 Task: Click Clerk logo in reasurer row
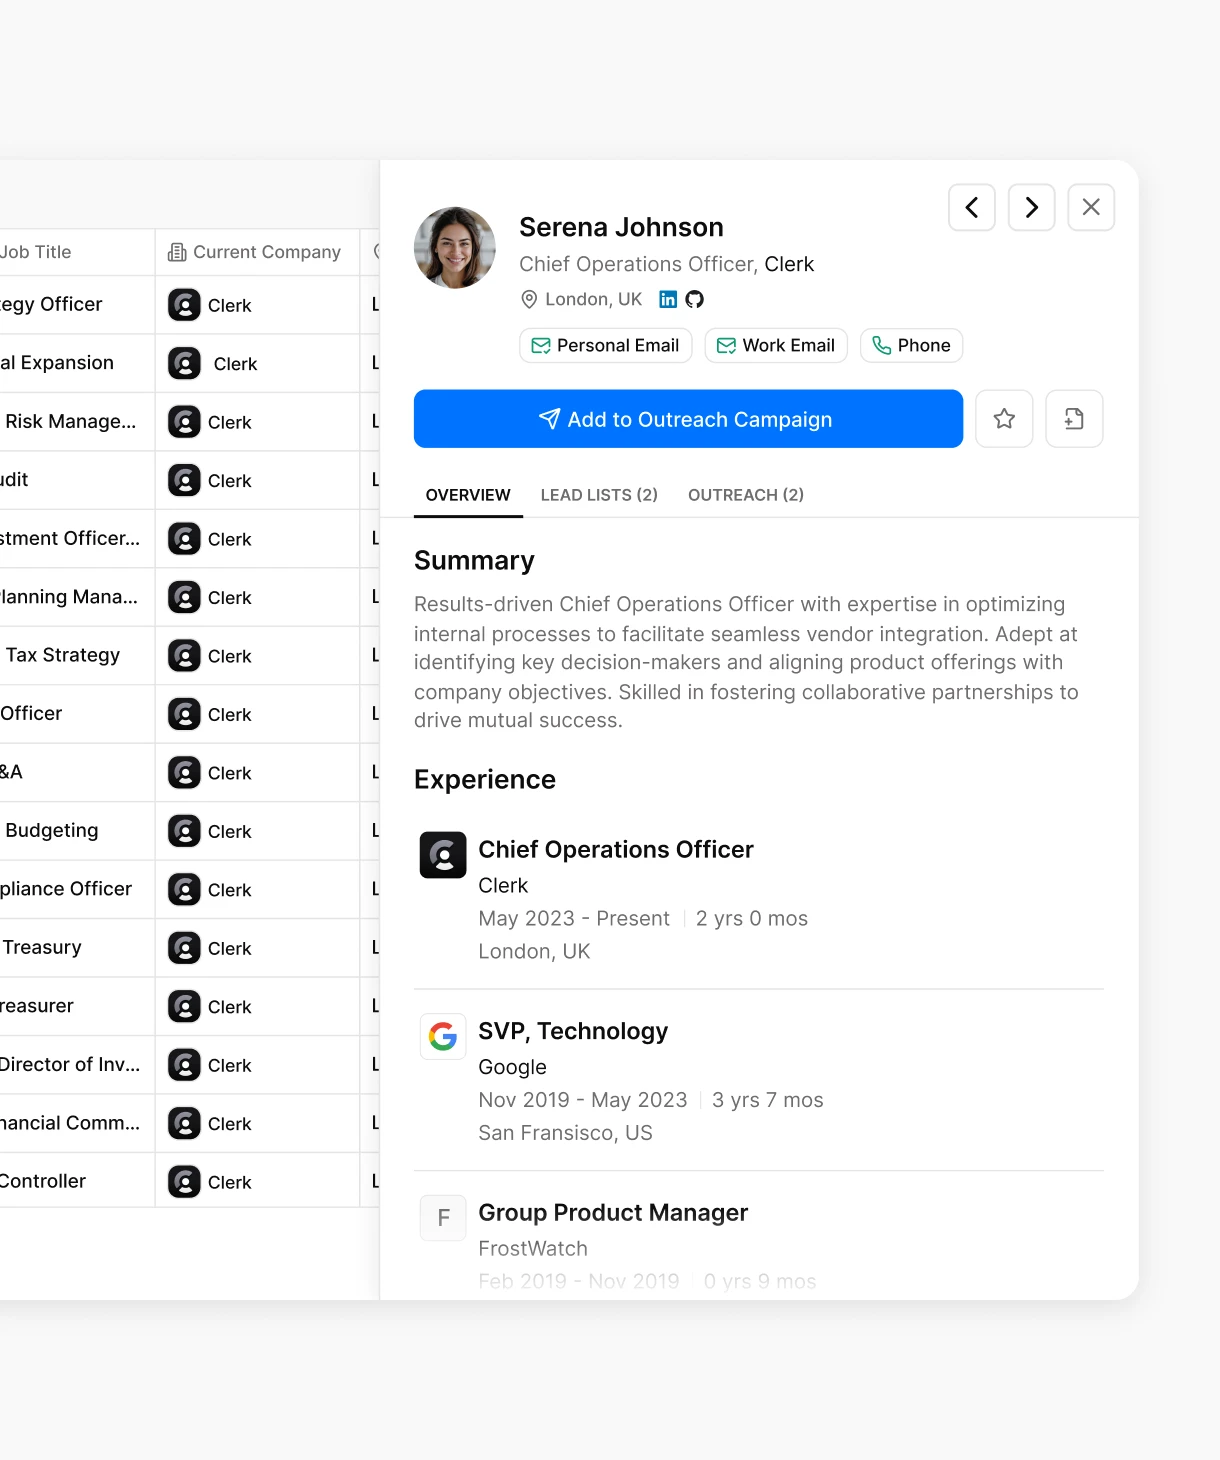[x=184, y=1007]
